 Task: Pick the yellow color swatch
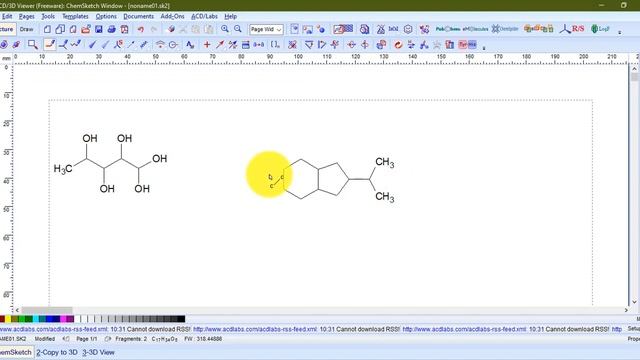8,319
